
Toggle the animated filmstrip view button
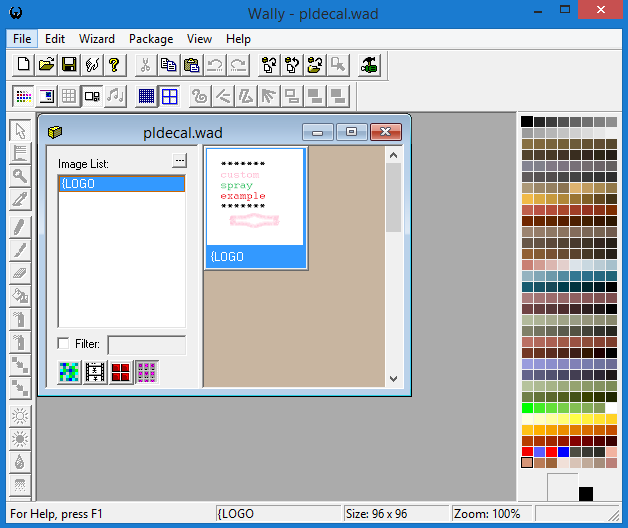tap(95, 372)
